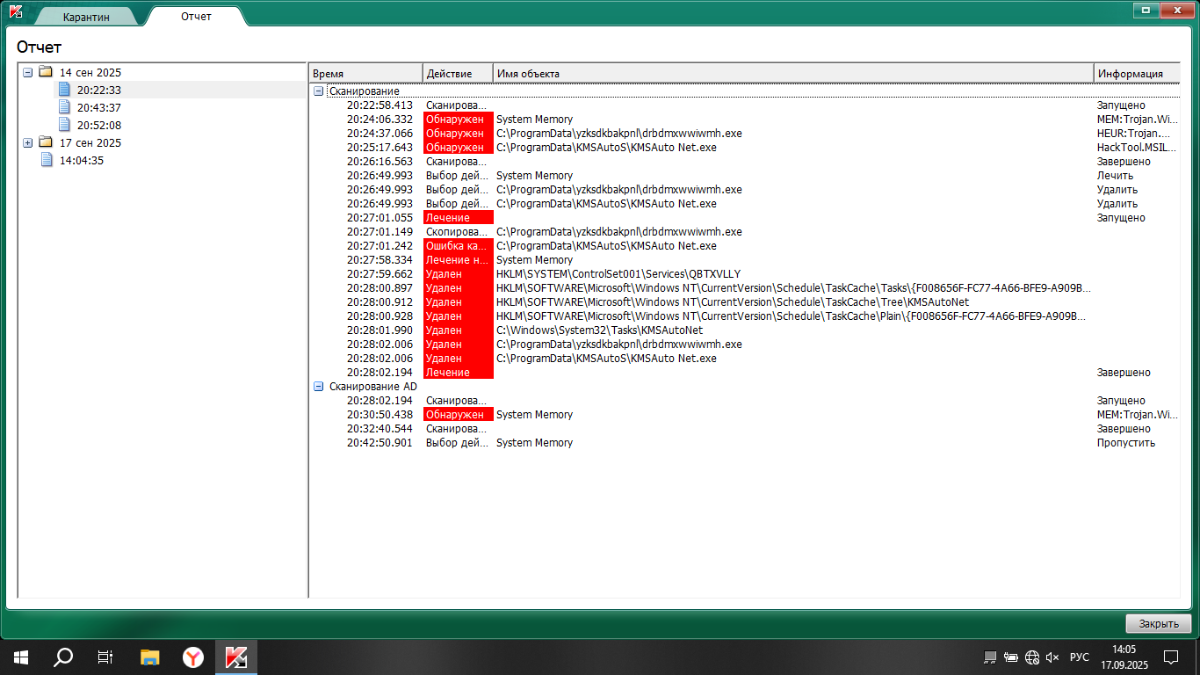Viewport: 1200px width, 675px height.
Task: Sort by the Действие column header
Action: click(x=458, y=73)
